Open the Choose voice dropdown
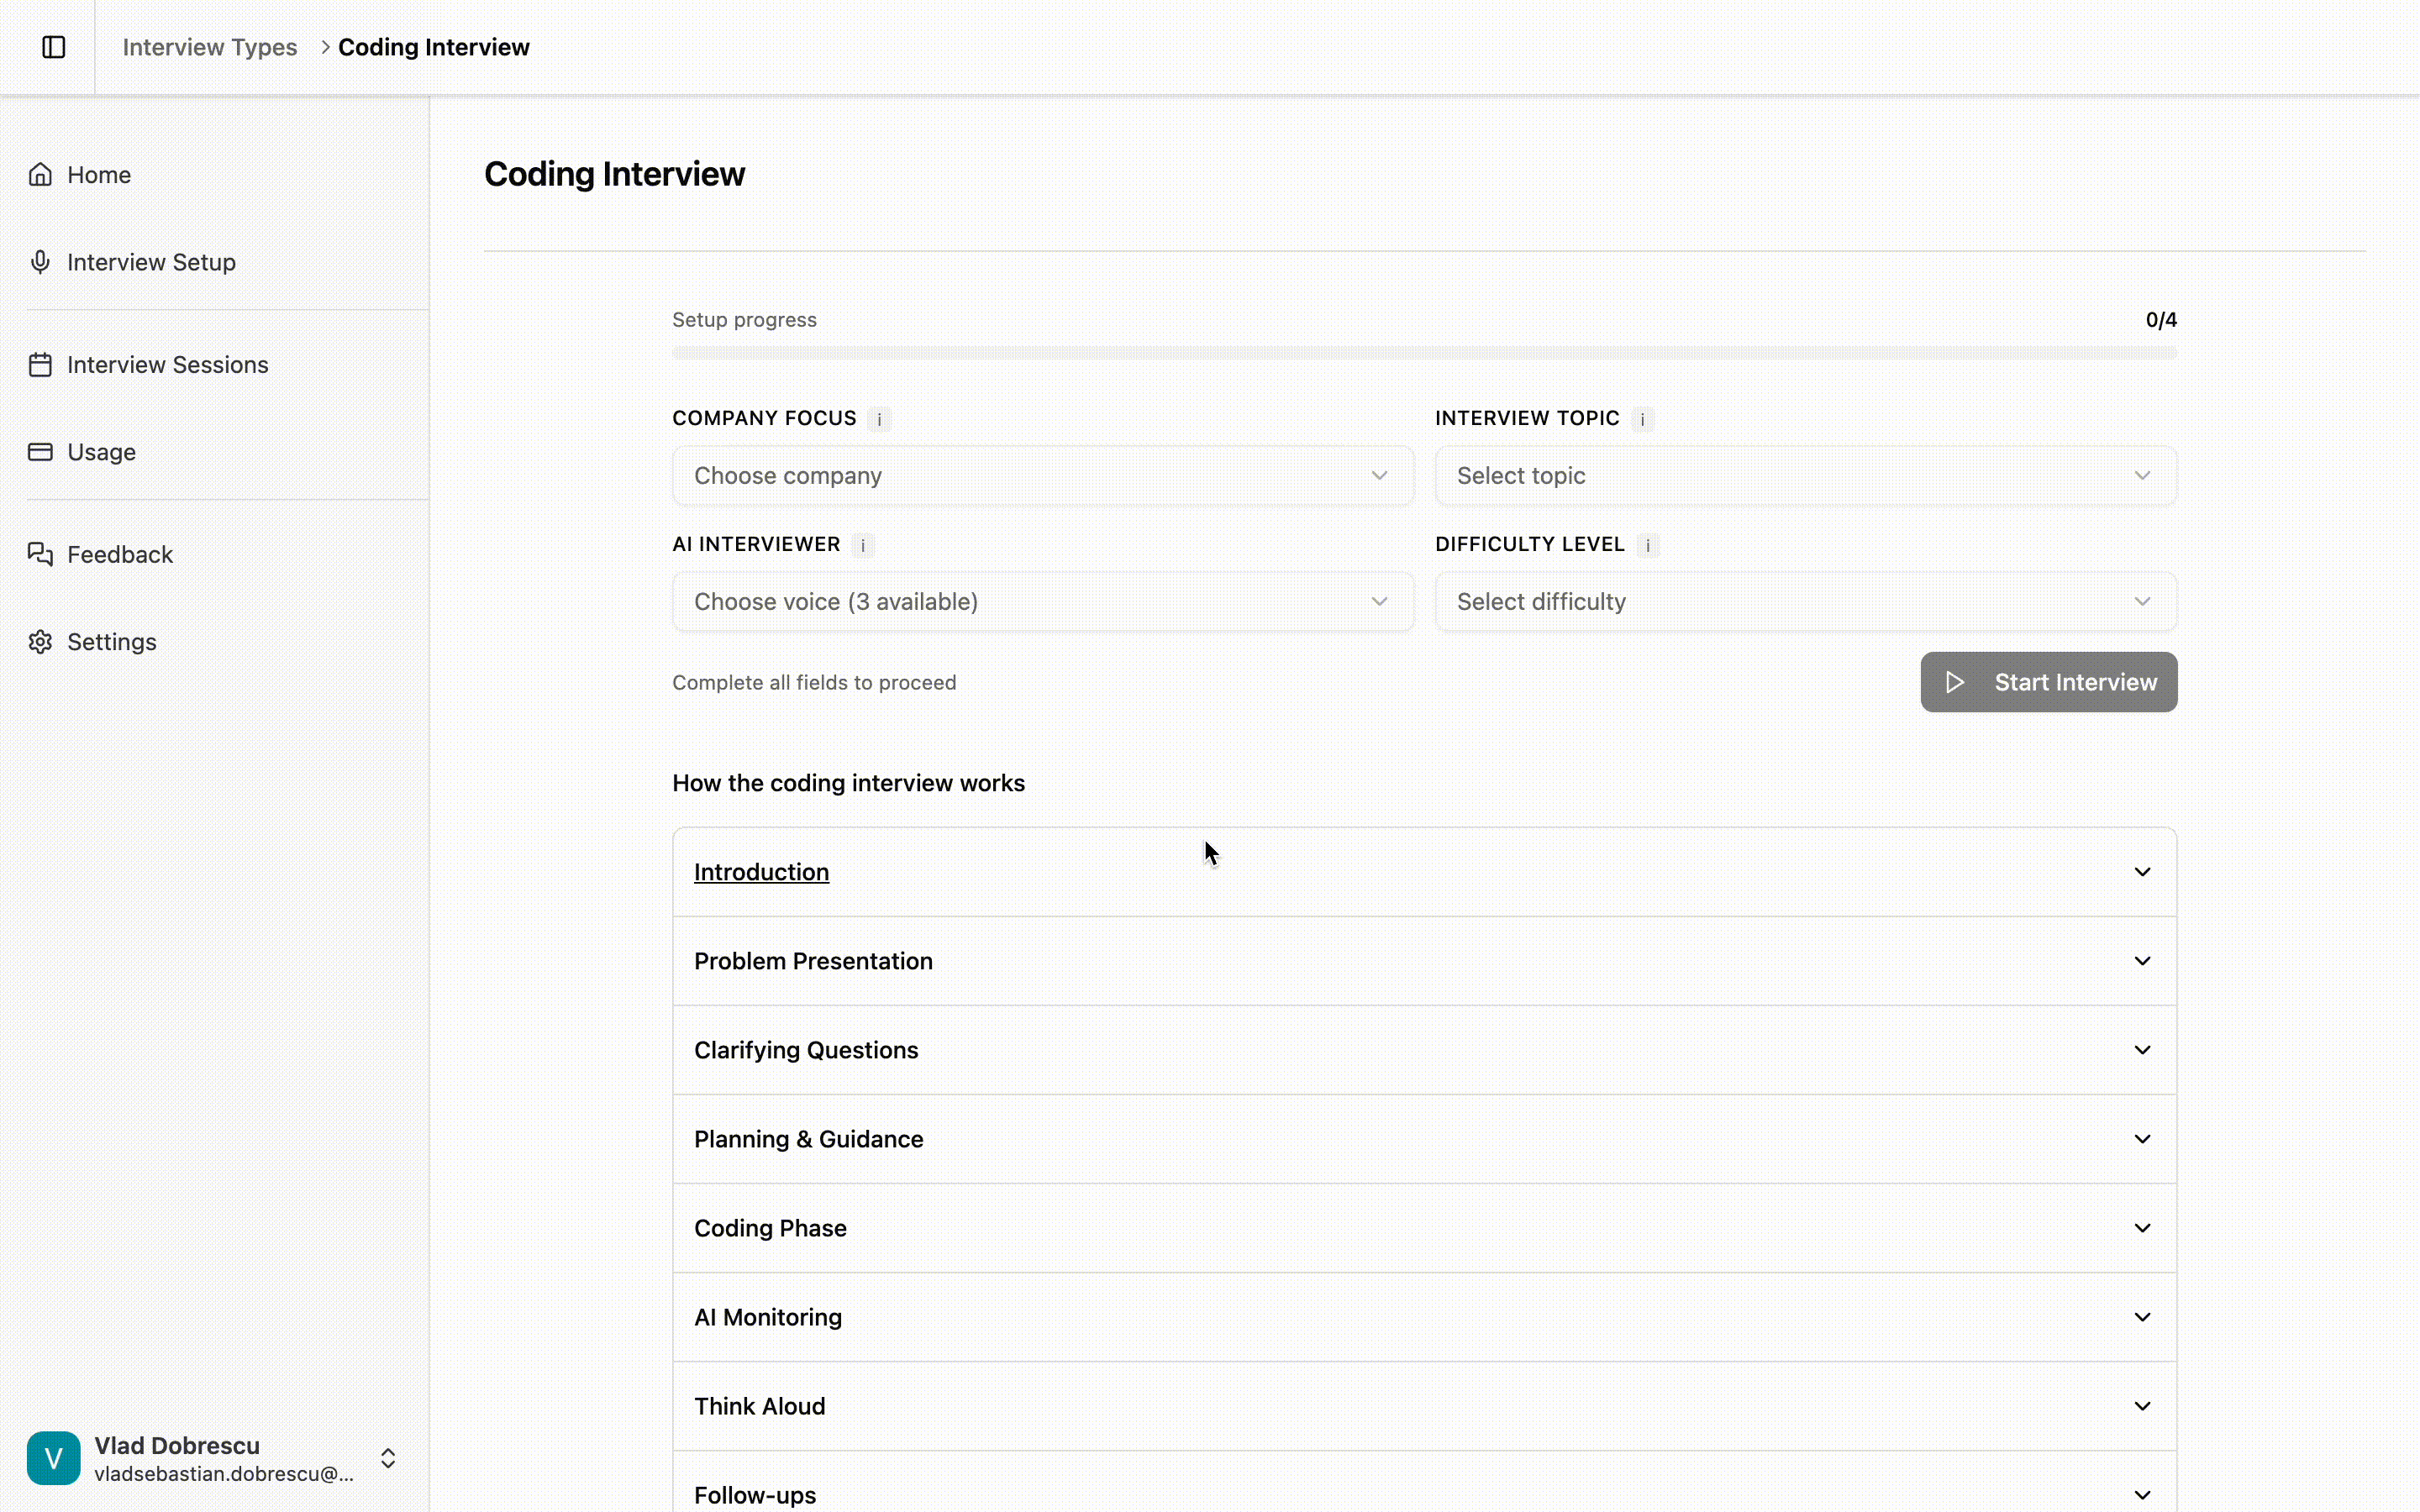The height and width of the screenshot is (1512, 2420). (1041, 601)
